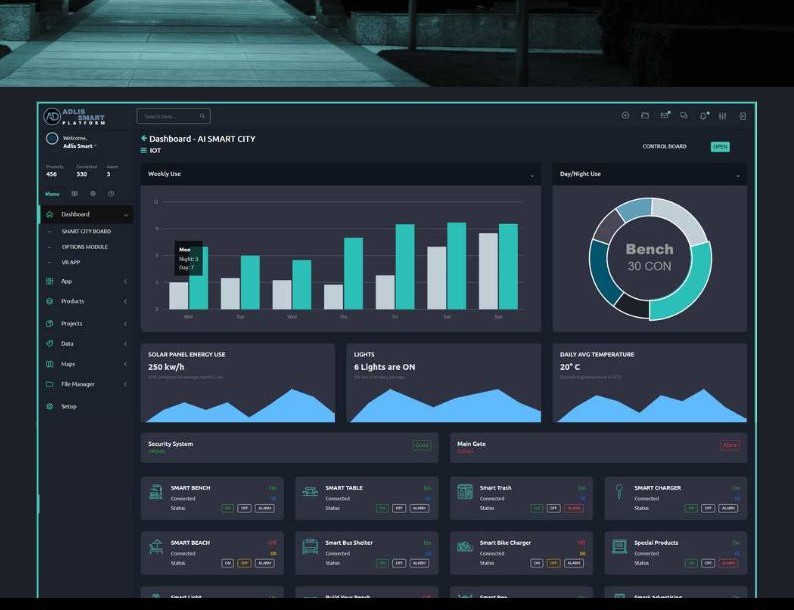Click the Smart Bench card icon
794x610 pixels.
[156, 492]
